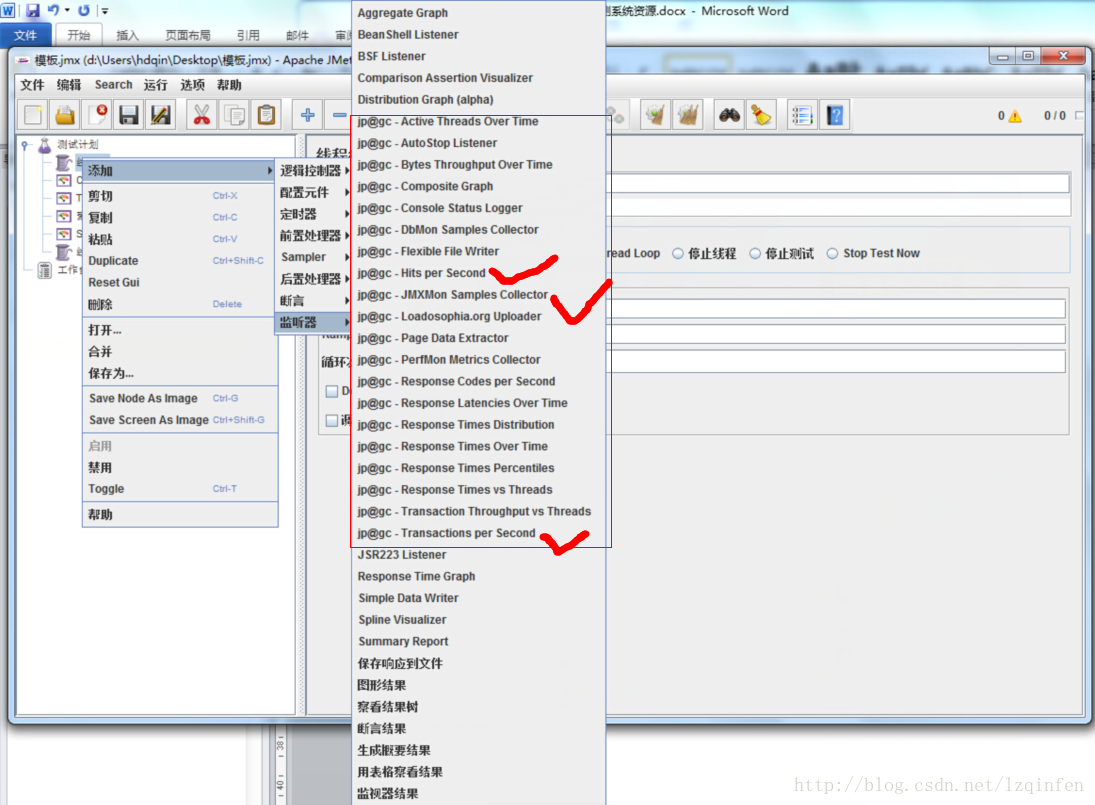Open a file with the folder icon
The image size is (1095, 805).
pos(65,115)
